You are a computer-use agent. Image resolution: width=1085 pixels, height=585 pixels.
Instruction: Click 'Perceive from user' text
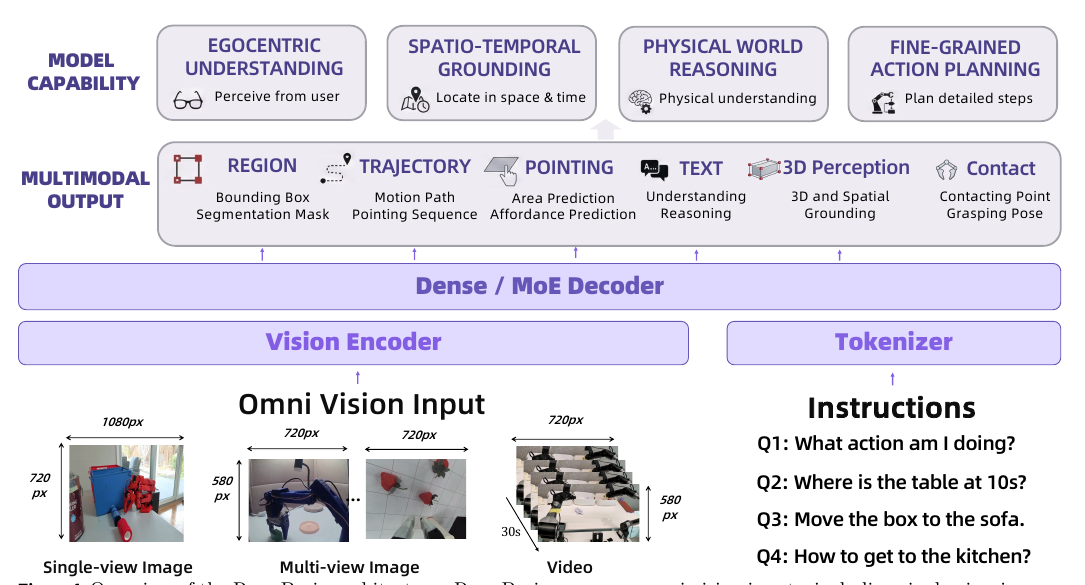click(277, 96)
